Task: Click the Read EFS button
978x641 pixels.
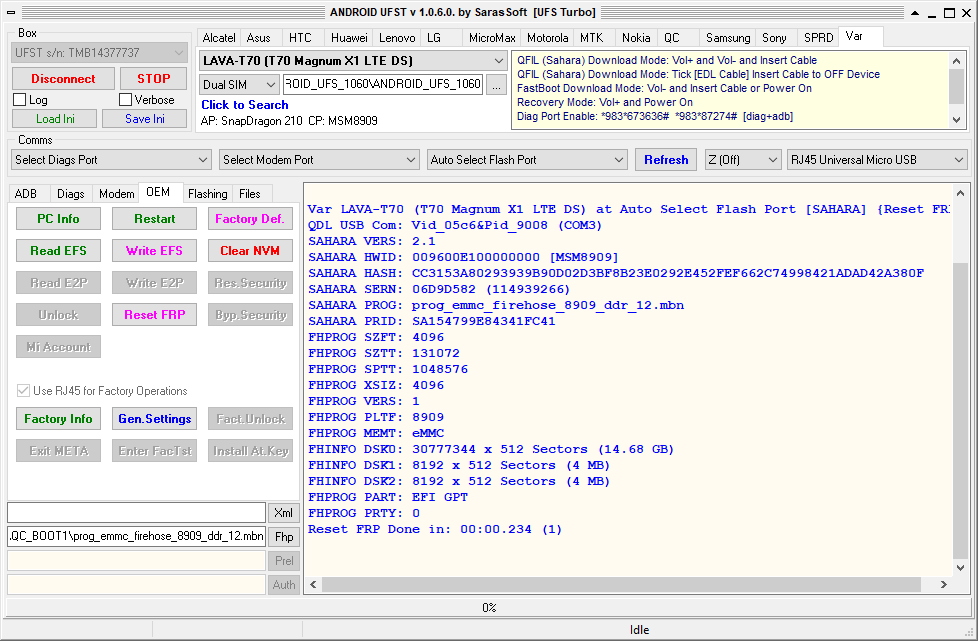Action: (x=58, y=251)
